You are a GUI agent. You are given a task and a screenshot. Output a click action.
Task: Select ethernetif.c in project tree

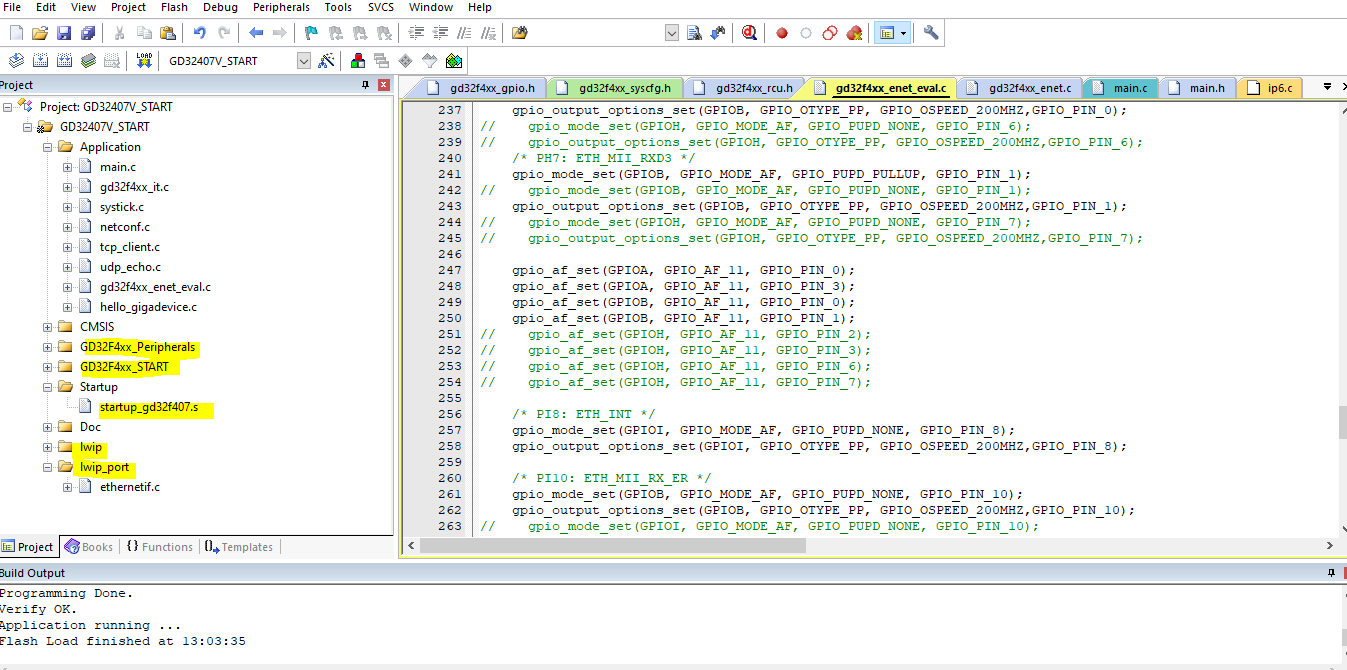pos(129,487)
